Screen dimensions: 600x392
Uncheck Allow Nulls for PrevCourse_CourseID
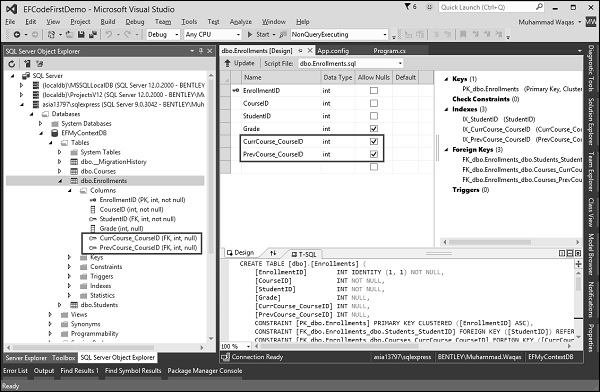tap(374, 154)
